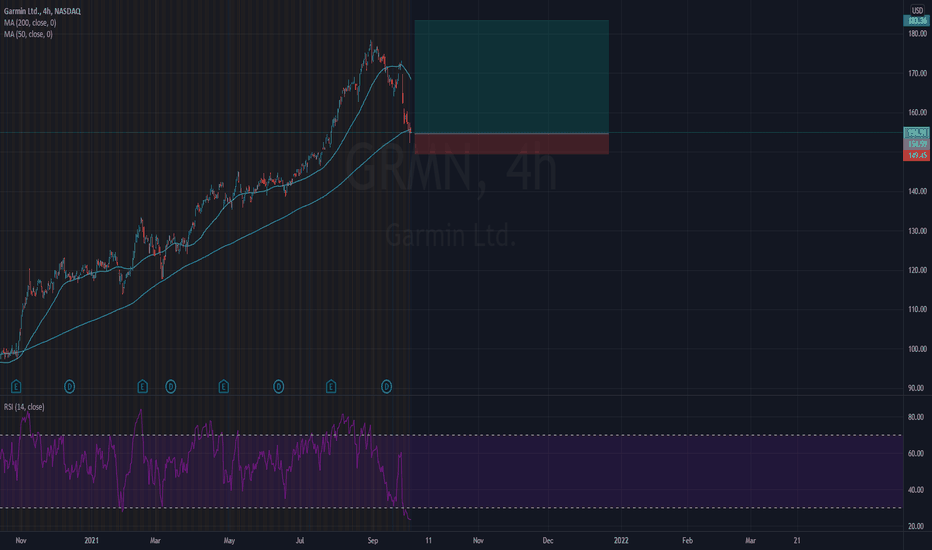Click the 180.00 price axis label

click(917, 34)
